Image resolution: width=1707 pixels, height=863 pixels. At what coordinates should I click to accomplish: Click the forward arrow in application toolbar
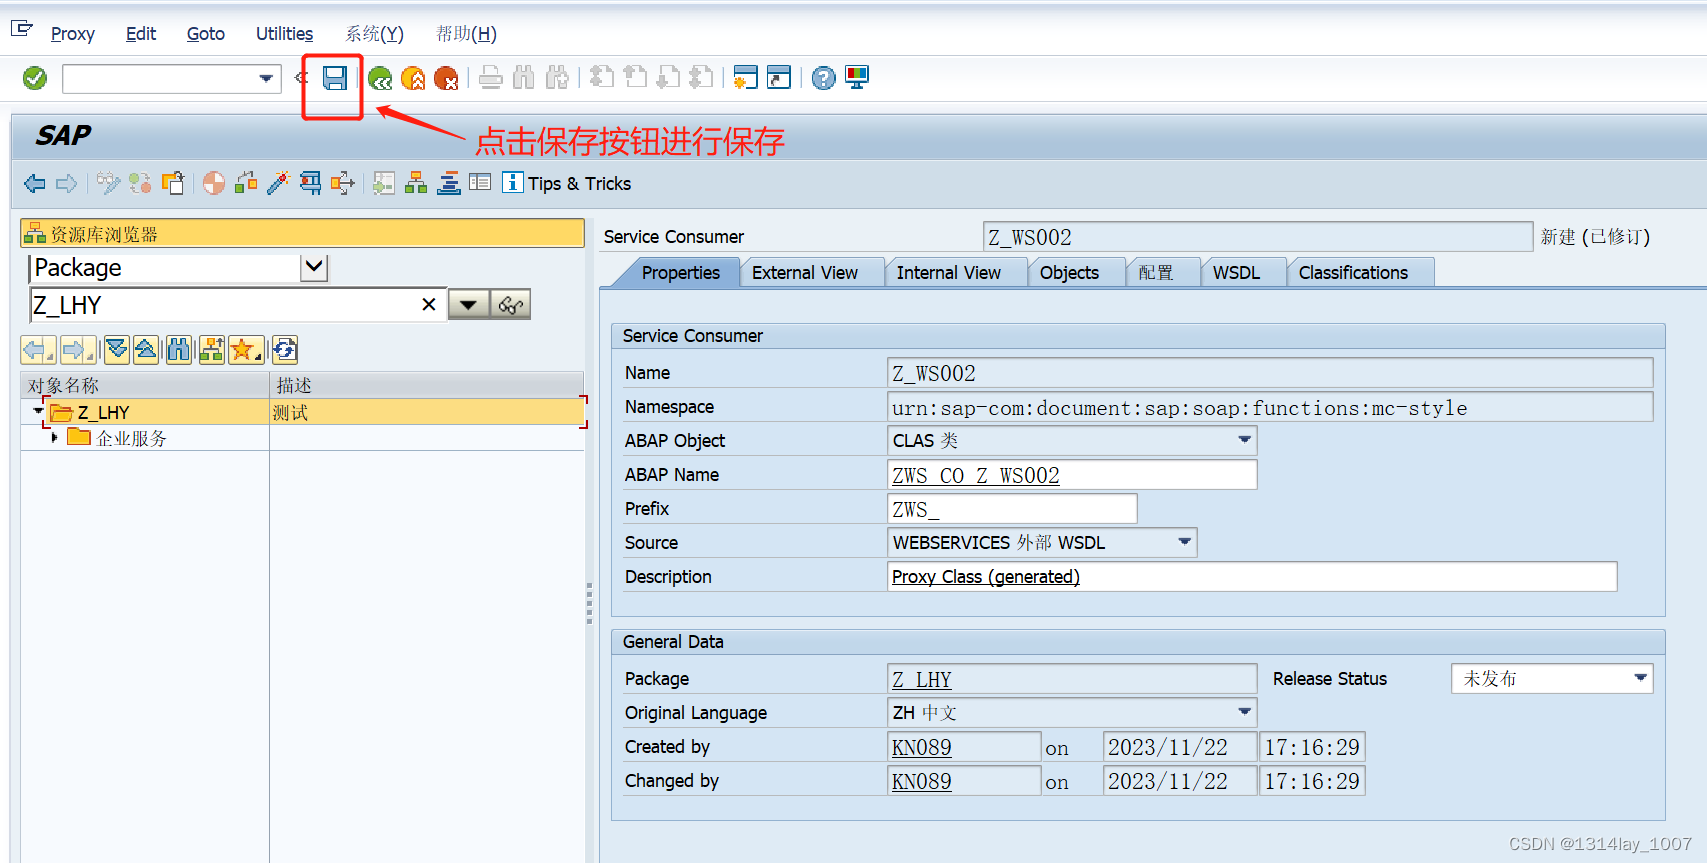[67, 183]
